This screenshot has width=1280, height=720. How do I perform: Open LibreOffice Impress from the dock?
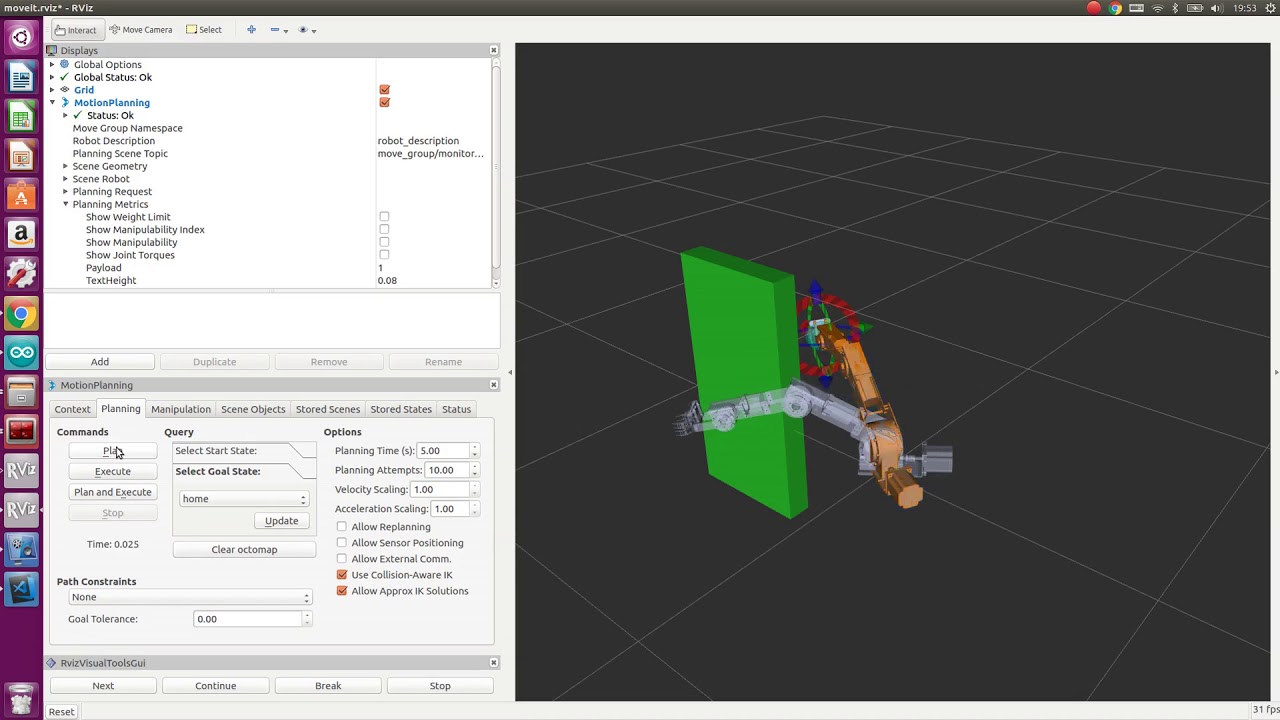[21, 156]
